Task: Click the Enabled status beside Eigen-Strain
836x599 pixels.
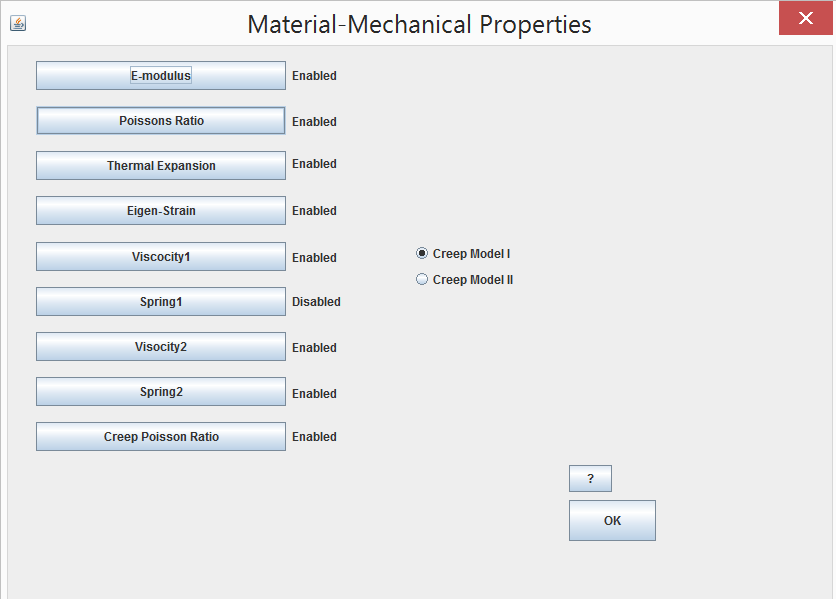Action: pos(314,211)
